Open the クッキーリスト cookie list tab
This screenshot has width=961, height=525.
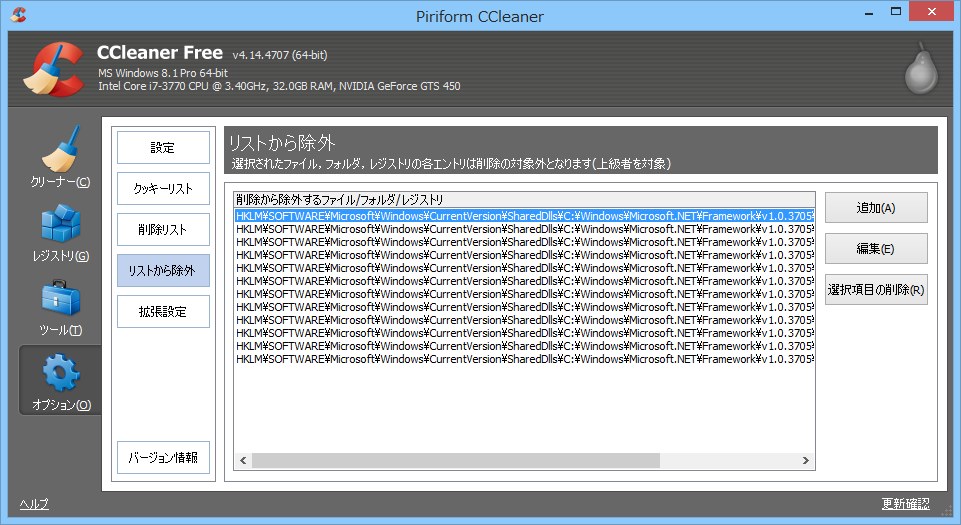163,189
